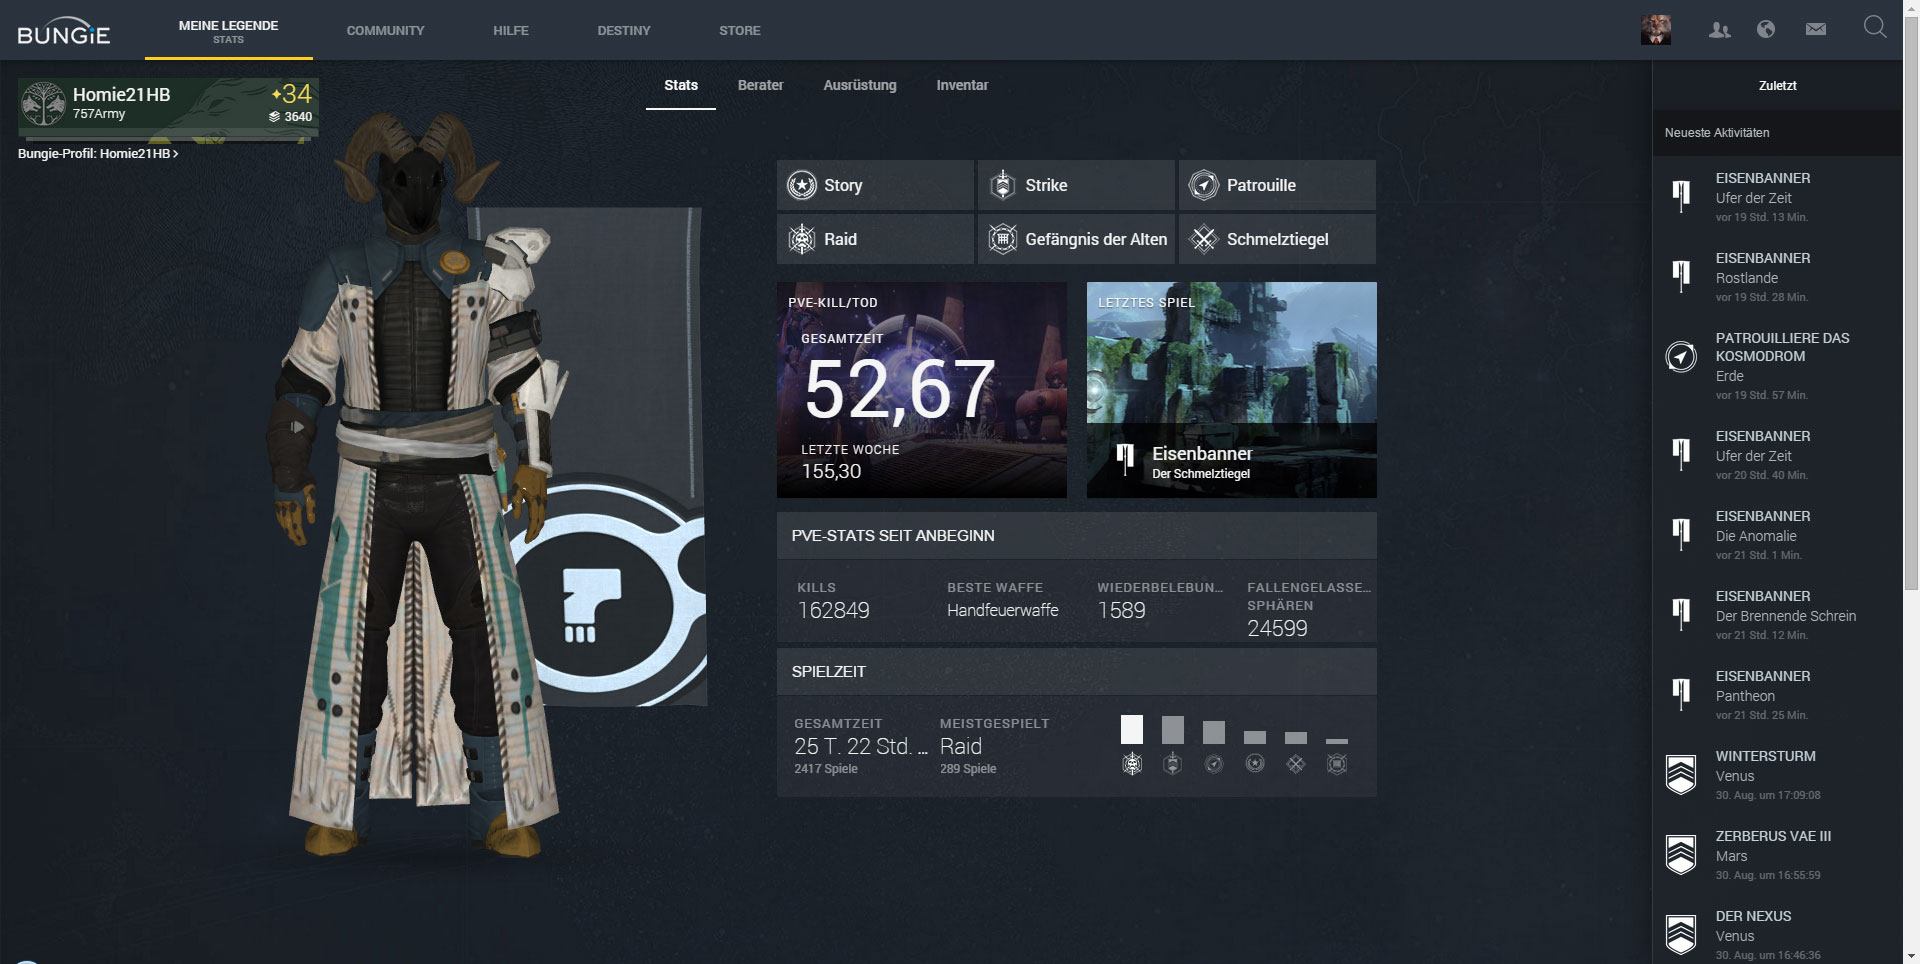Screen dimensions: 1920x964
Task: Open the Ausrüstung tab
Action: pyautogui.click(x=859, y=85)
